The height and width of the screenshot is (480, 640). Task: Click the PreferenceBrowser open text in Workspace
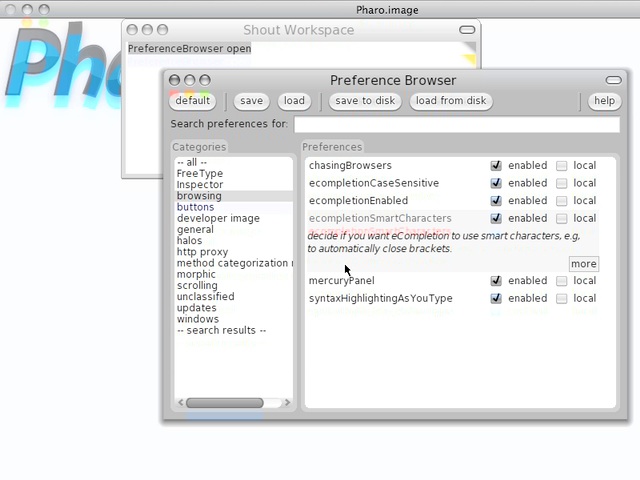click(x=189, y=49)
